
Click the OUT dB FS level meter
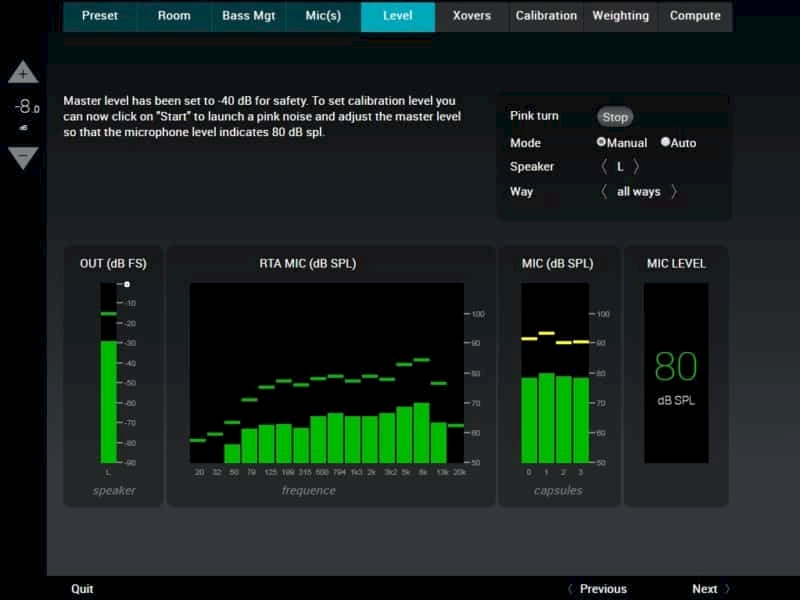coord(109,373)
